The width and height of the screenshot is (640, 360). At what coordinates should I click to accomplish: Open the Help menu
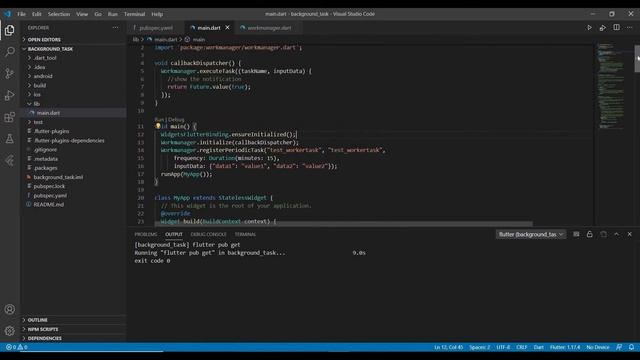(157, 14)
